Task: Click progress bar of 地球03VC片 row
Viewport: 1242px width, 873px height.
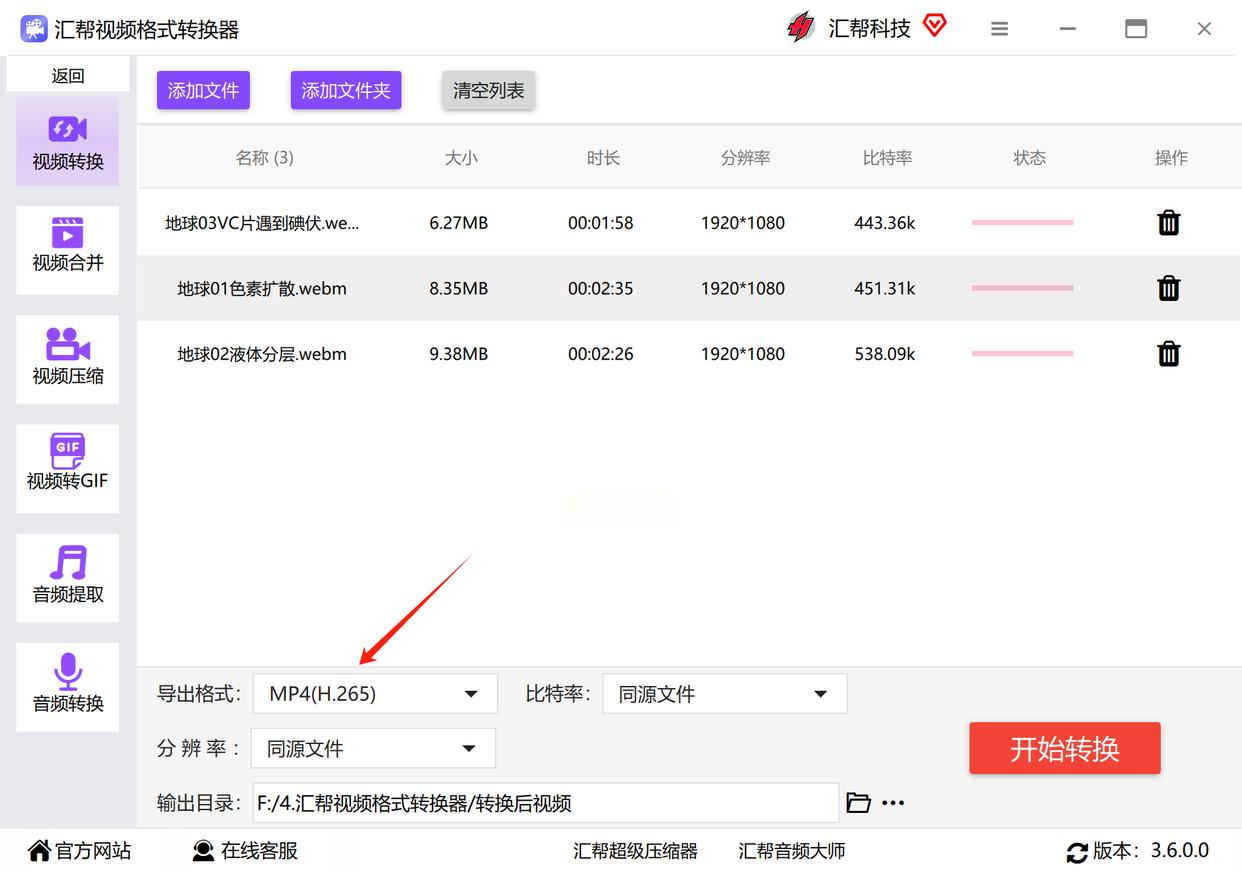Action: tap(1022, 223)
